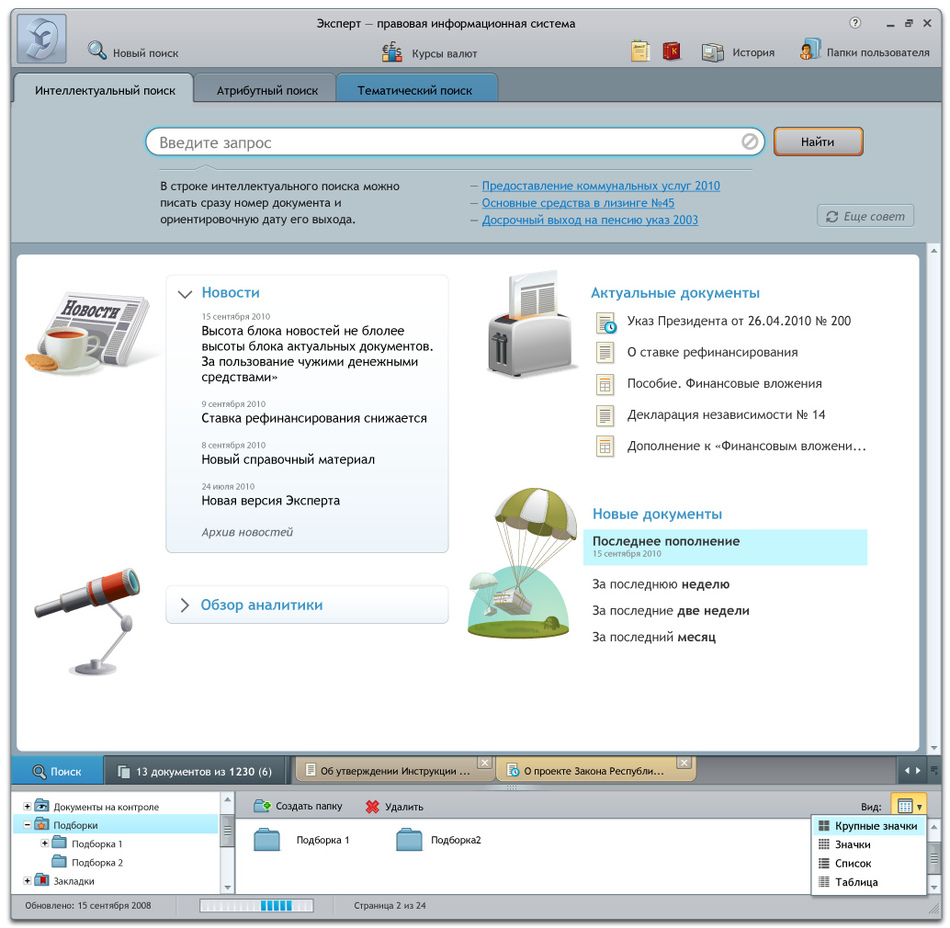This screenshot has width=950, height=928.
Task: Collapse the Новости news section chevron
Action: click(x=184, y=294)
